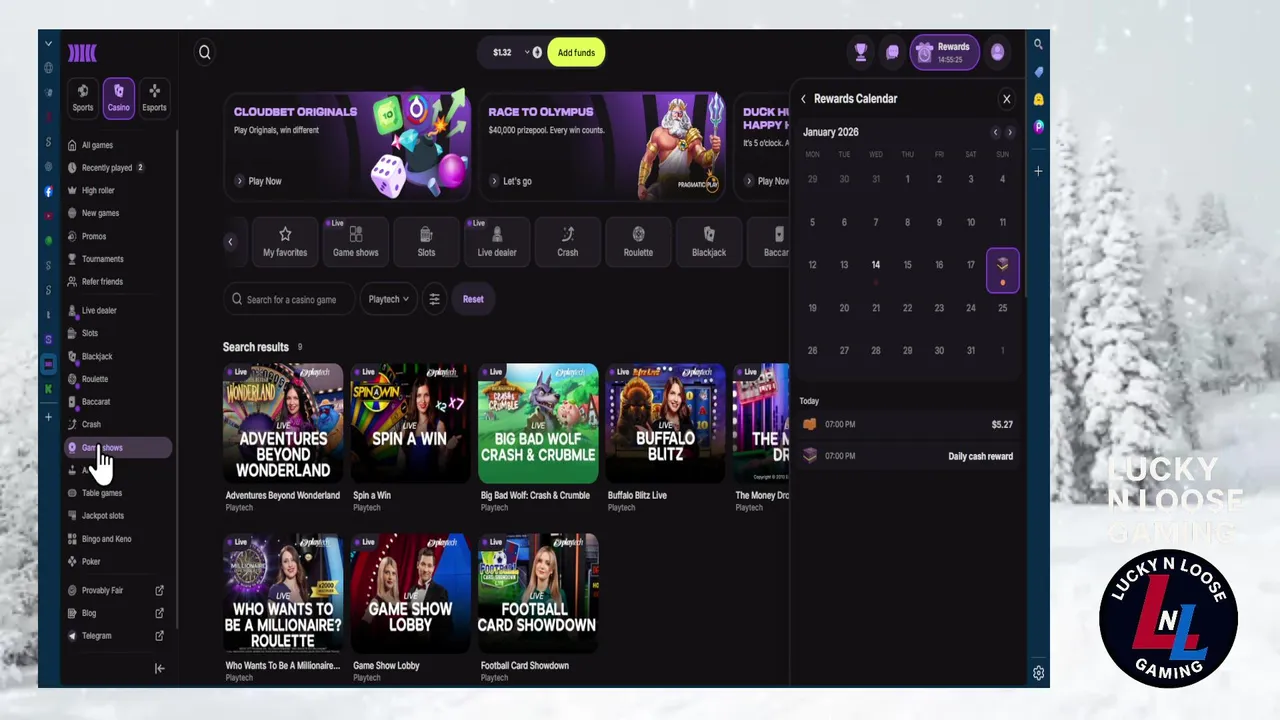This screenshot has height=720, width=1280.
Task: Click the Cloudbet logo
Action: [x=82, y=53]
